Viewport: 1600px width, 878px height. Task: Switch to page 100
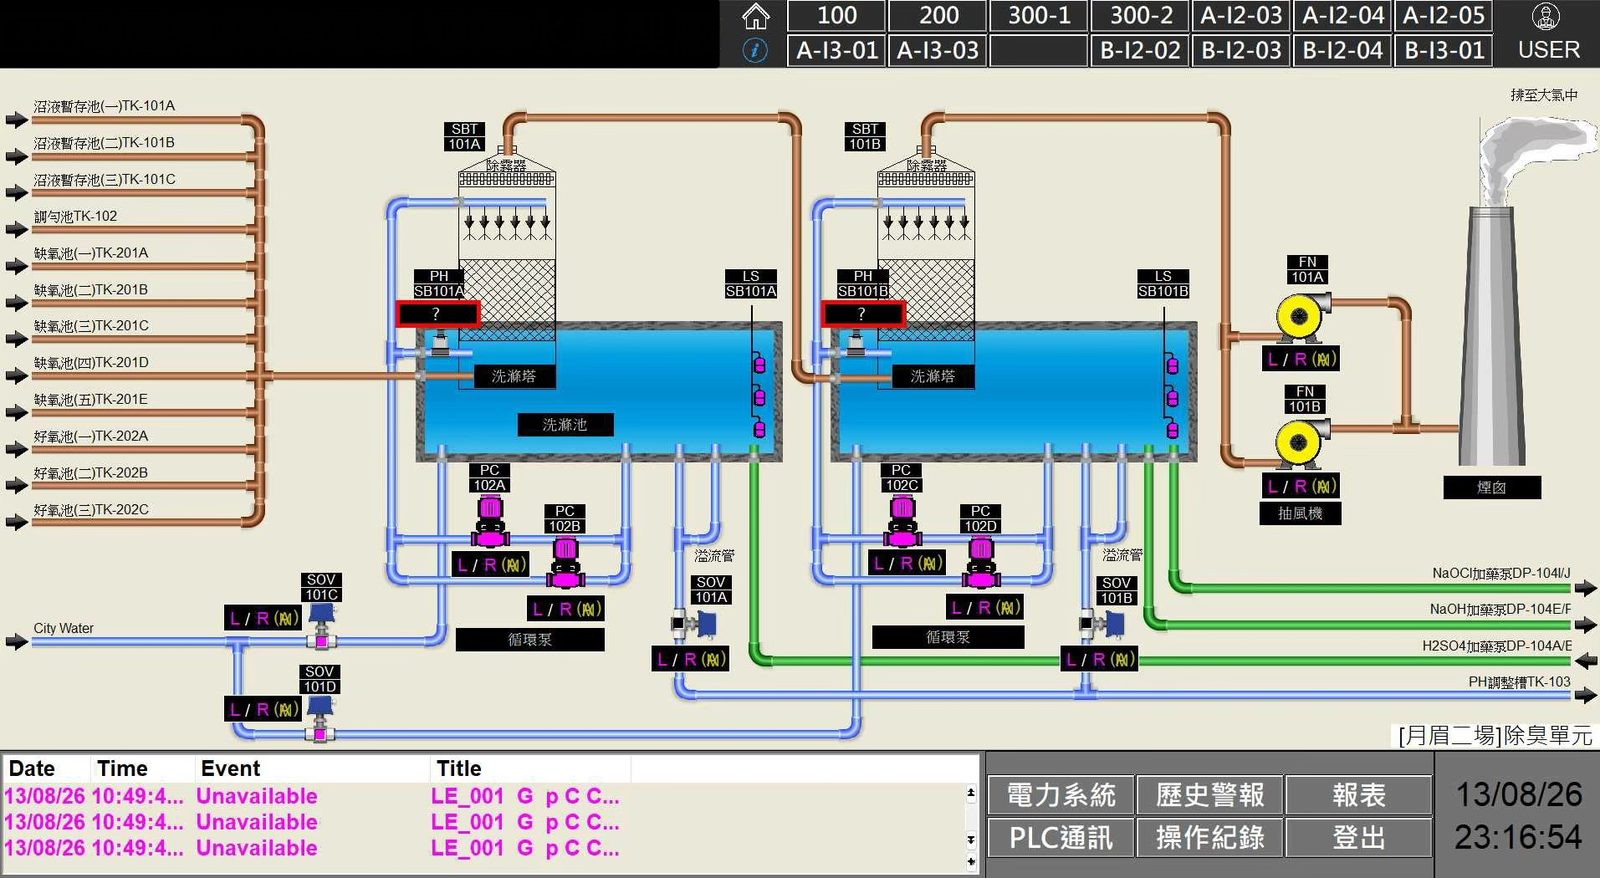(x=836, y=16)
